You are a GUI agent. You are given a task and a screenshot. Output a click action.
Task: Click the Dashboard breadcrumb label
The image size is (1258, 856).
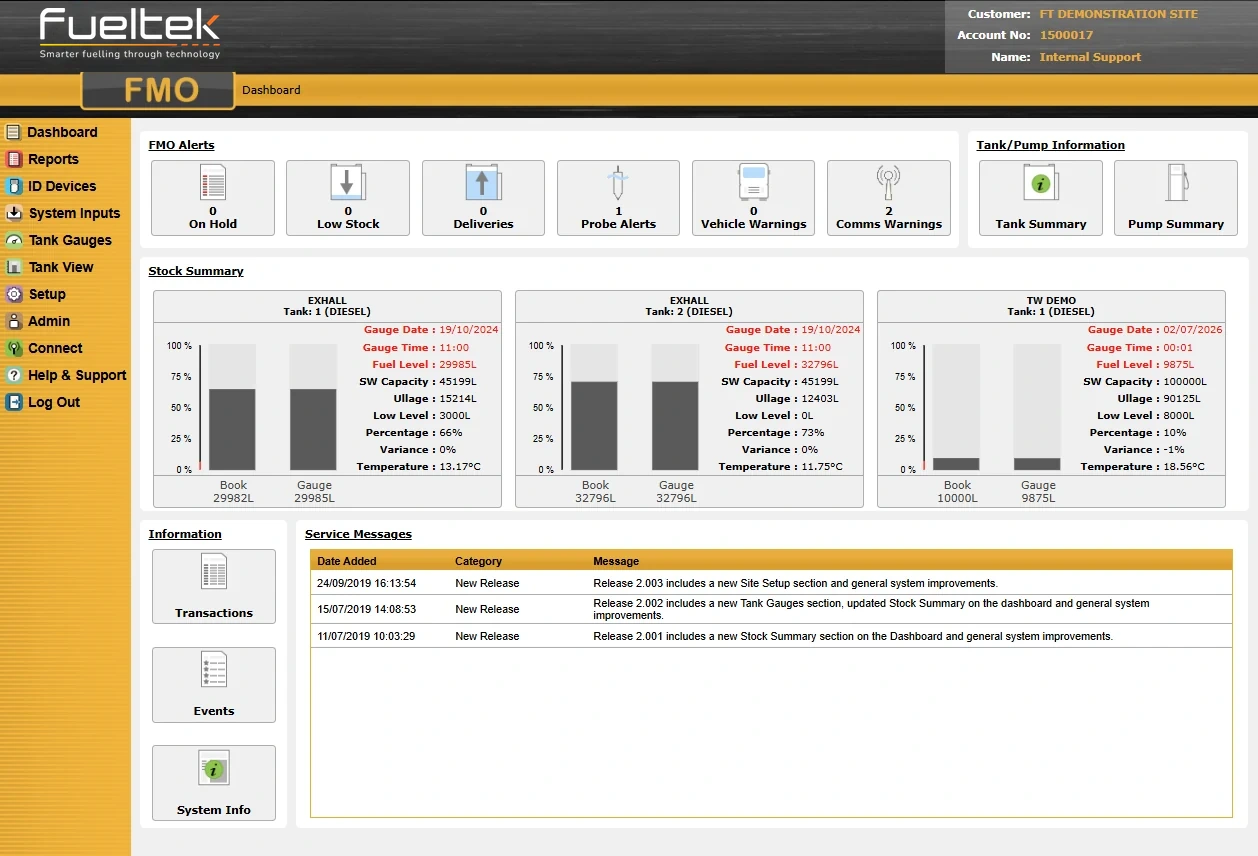271,90
